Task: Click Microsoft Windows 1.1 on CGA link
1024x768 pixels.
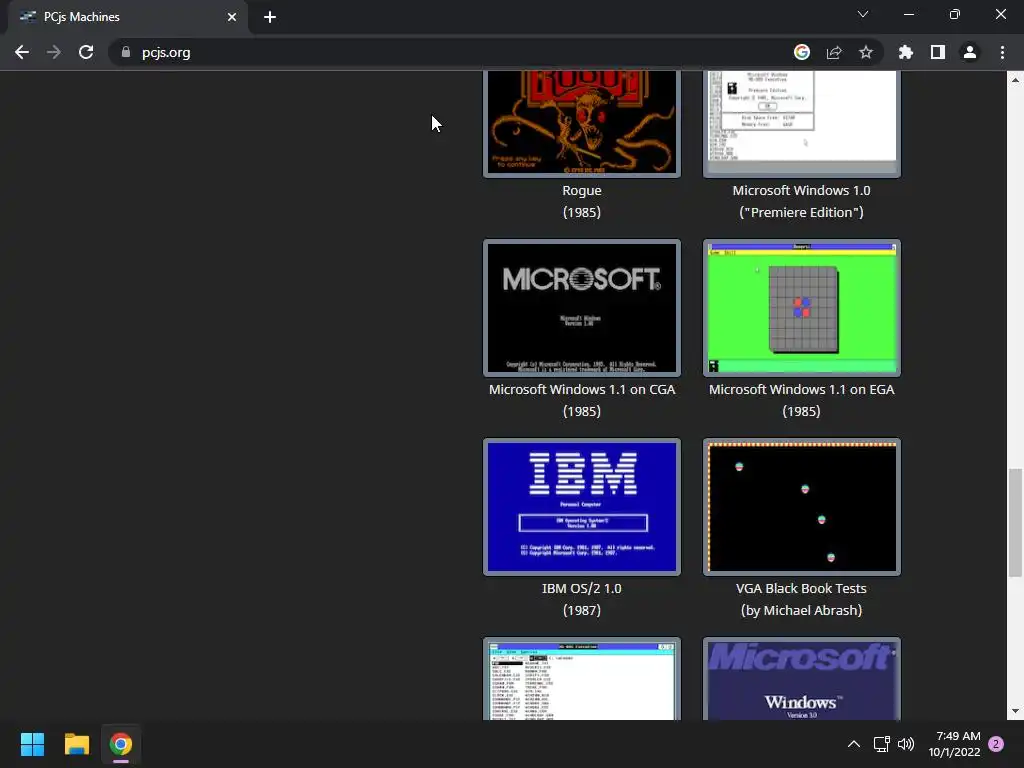Action: point(581,400)
